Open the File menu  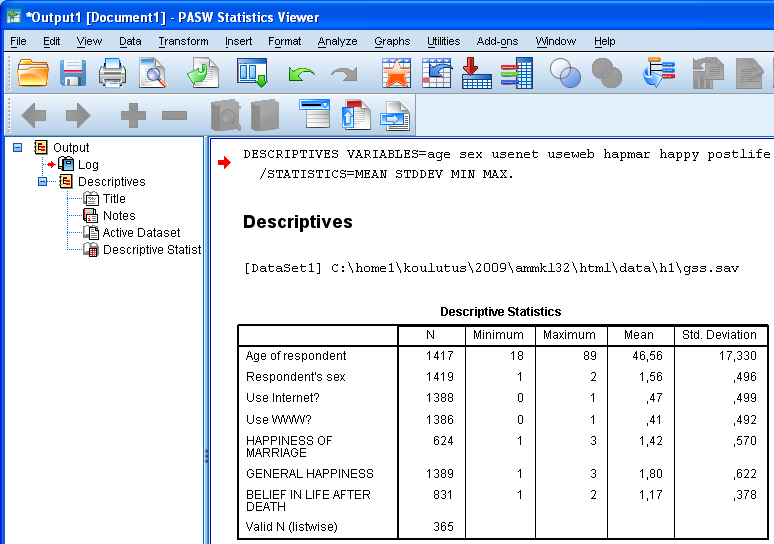tap(18, 41)
